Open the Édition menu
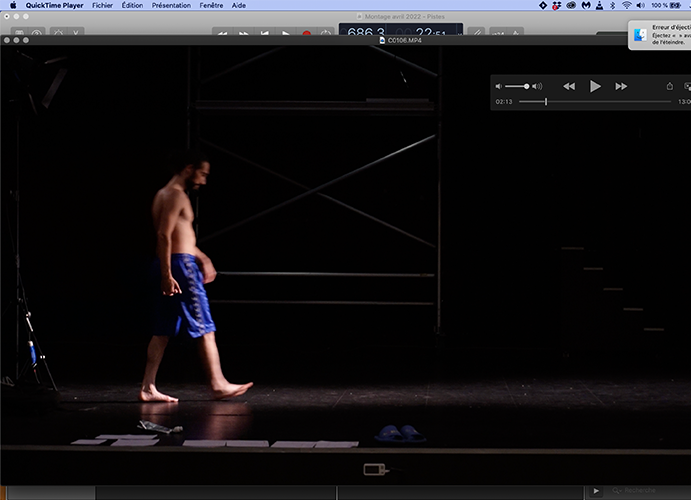 coord(132,5)
